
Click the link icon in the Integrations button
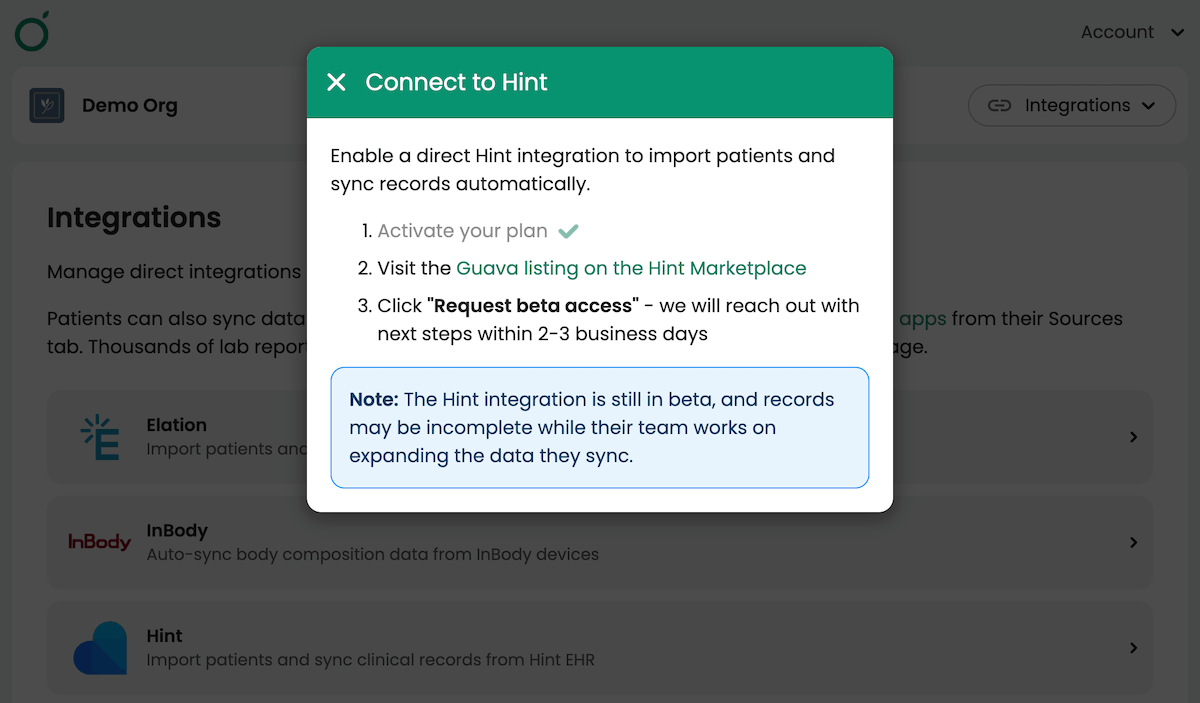(999, 105)
